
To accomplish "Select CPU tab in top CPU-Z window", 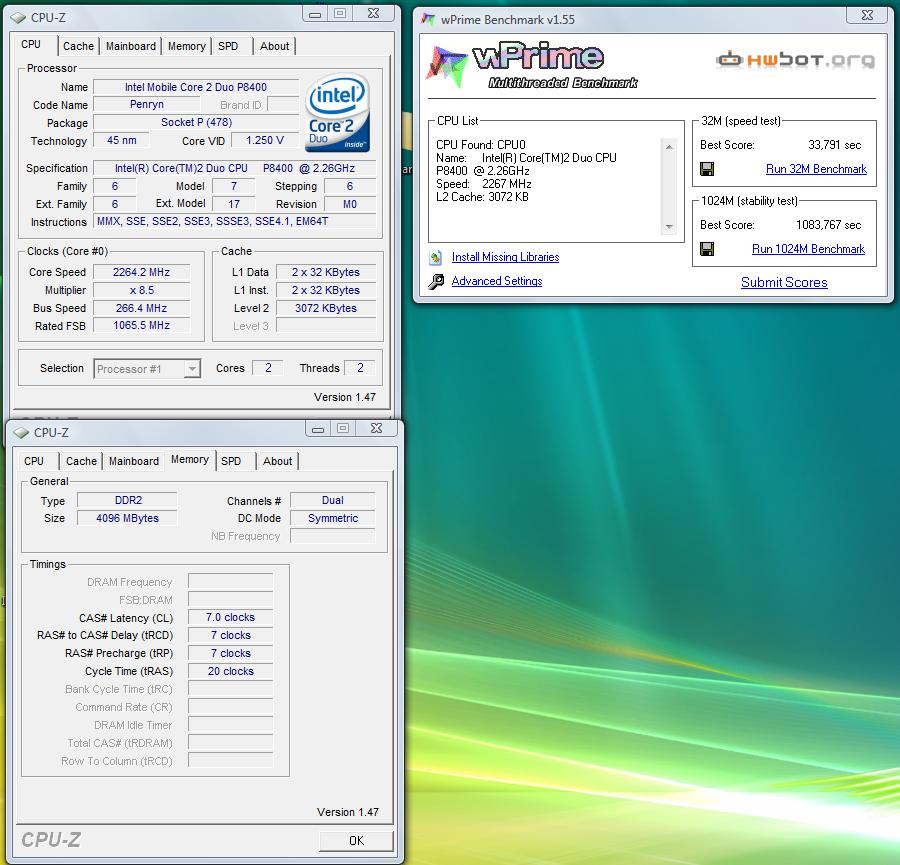I will click(x=32, y=44).
